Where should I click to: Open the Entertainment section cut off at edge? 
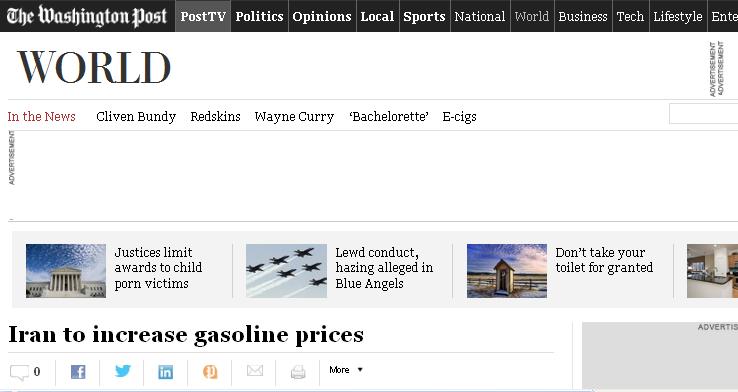tap(724, 16)
